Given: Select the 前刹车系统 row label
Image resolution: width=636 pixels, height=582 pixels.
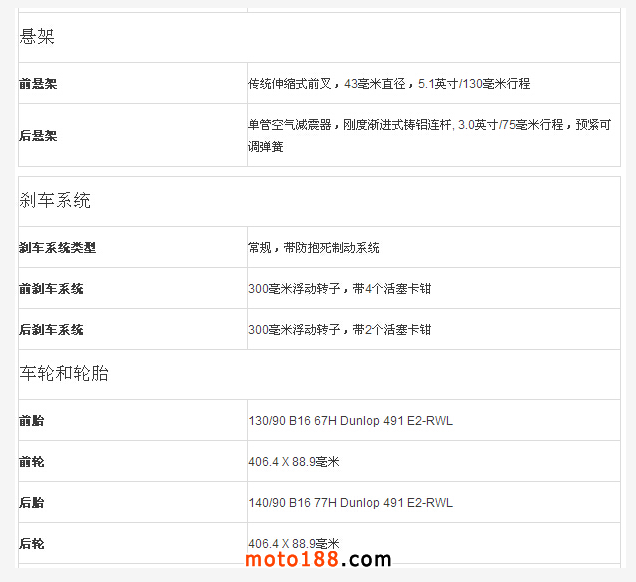Looking at the screenshot, I should coord(51,289).
